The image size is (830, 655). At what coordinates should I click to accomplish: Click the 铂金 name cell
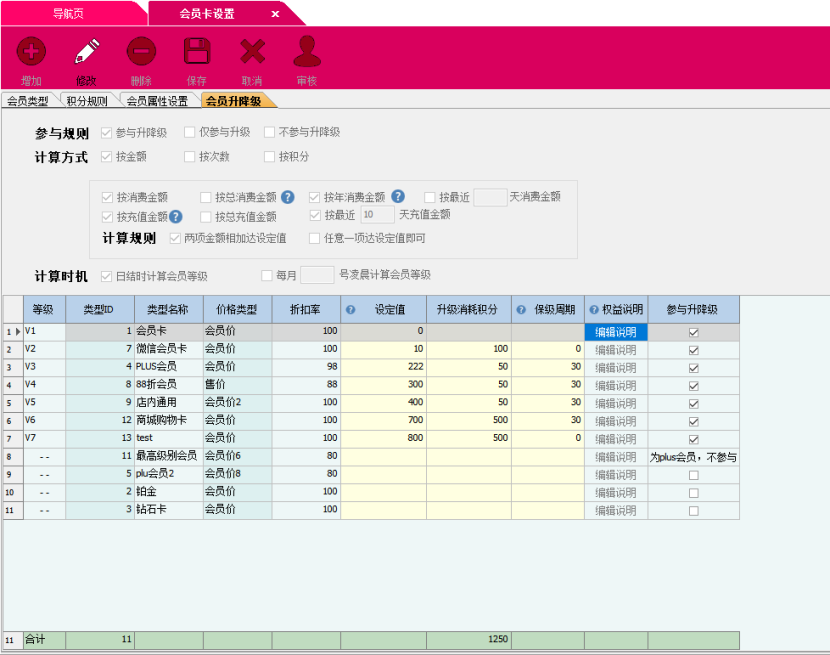tap(168, 491)
